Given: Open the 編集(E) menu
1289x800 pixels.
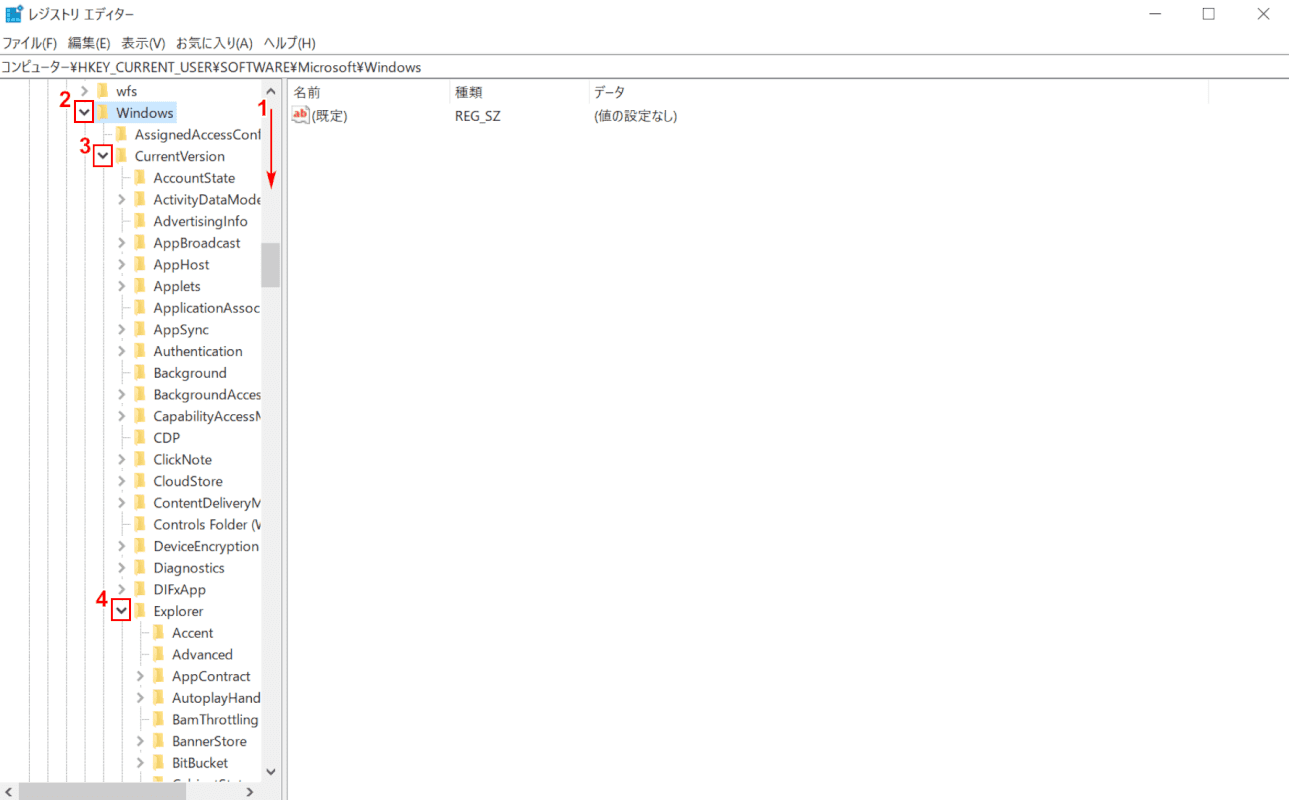Looking at the screenshot, I should click(x=89, y=43).
